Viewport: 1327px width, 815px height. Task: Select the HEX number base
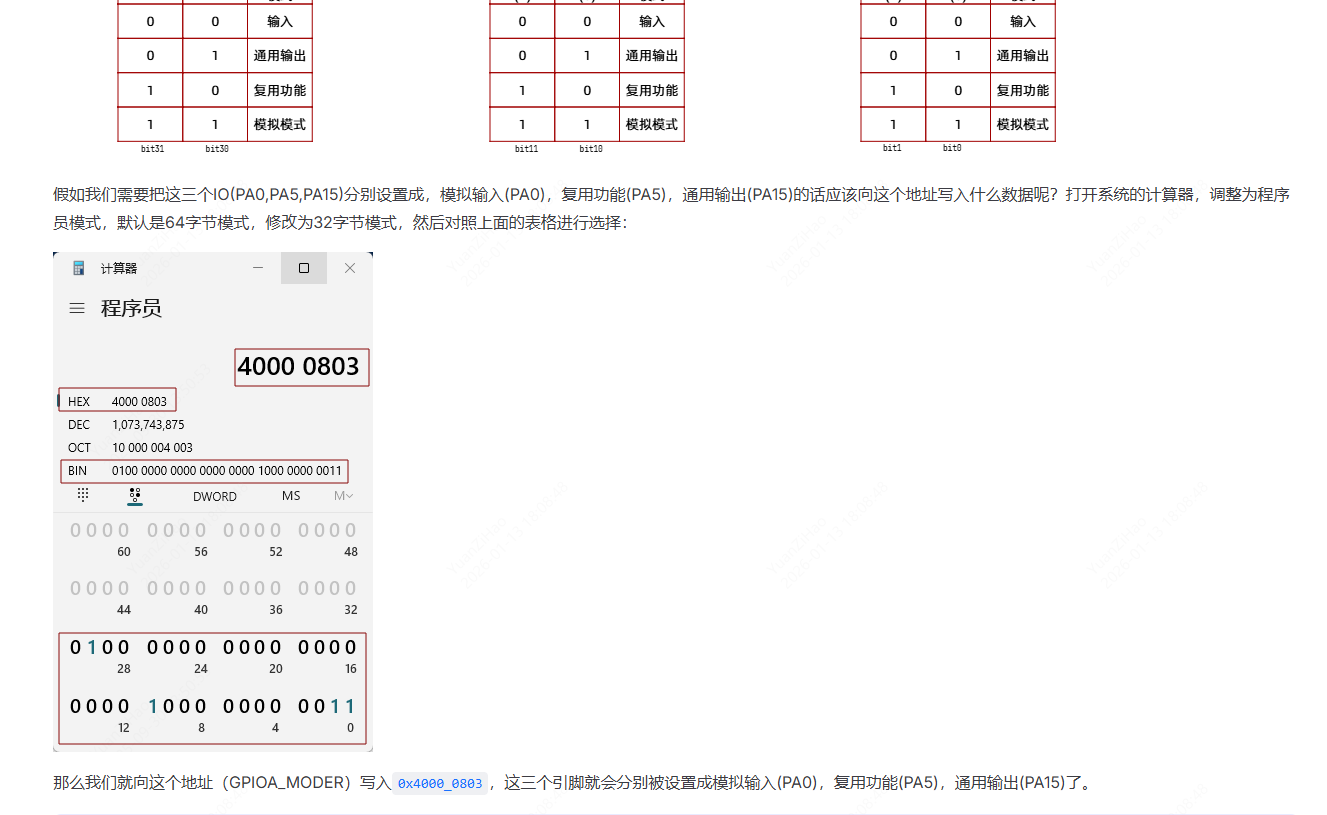pos(78,400)
